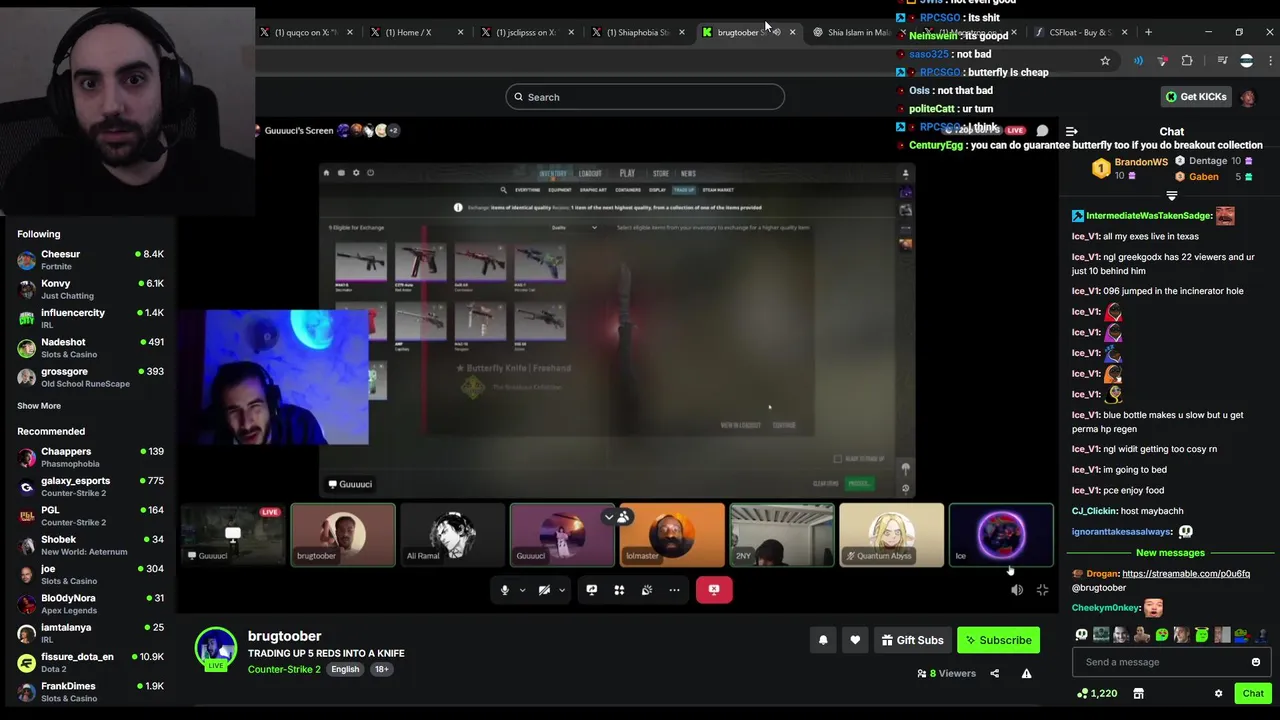Expand the gift leaderboard arrow under Gaben
The height and width of the screenshot is (720, 1280).
click(x=1172, y=196)
